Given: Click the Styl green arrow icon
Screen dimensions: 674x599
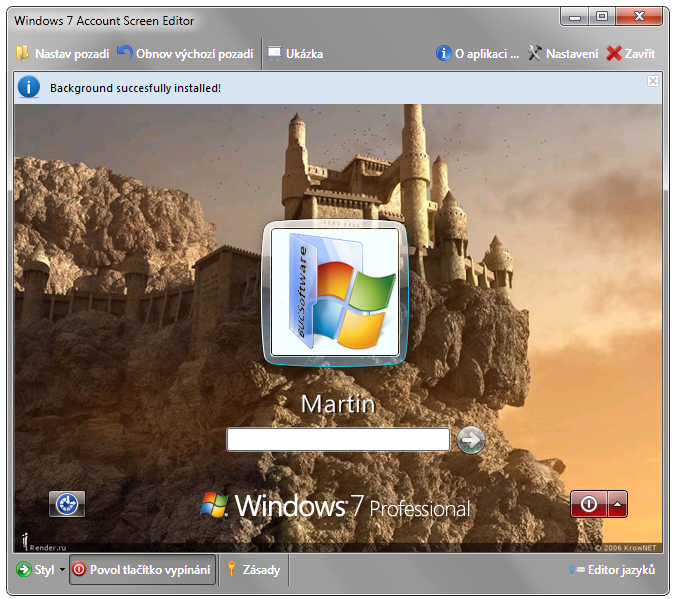Looking at the screenshot, I should pyautogui.click(x=24, y=570).
